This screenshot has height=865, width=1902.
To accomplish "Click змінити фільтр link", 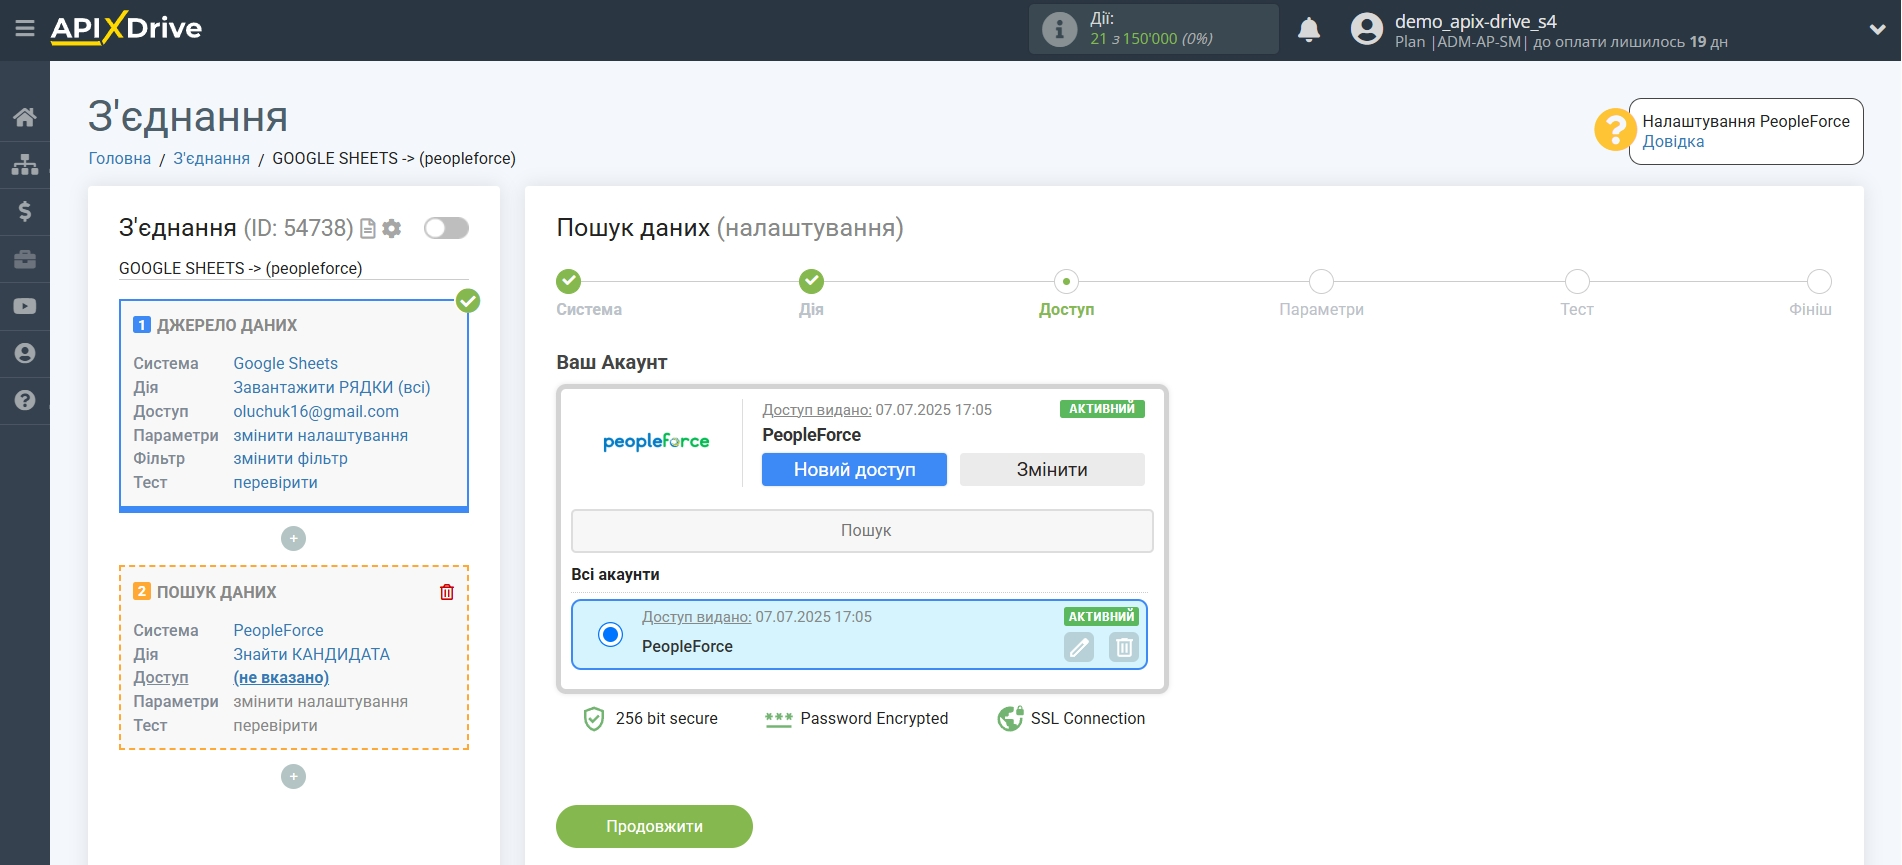I will (290, 458).
